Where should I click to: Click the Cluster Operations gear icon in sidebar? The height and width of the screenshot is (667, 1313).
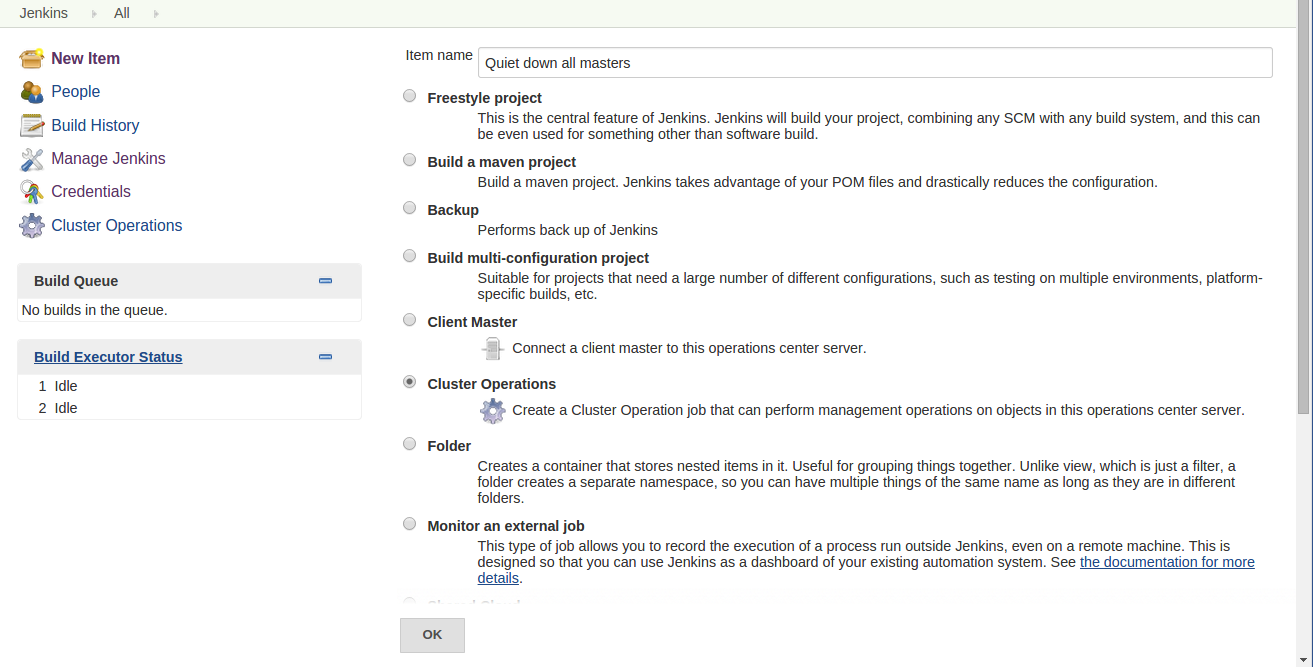[x=32, y=225]
